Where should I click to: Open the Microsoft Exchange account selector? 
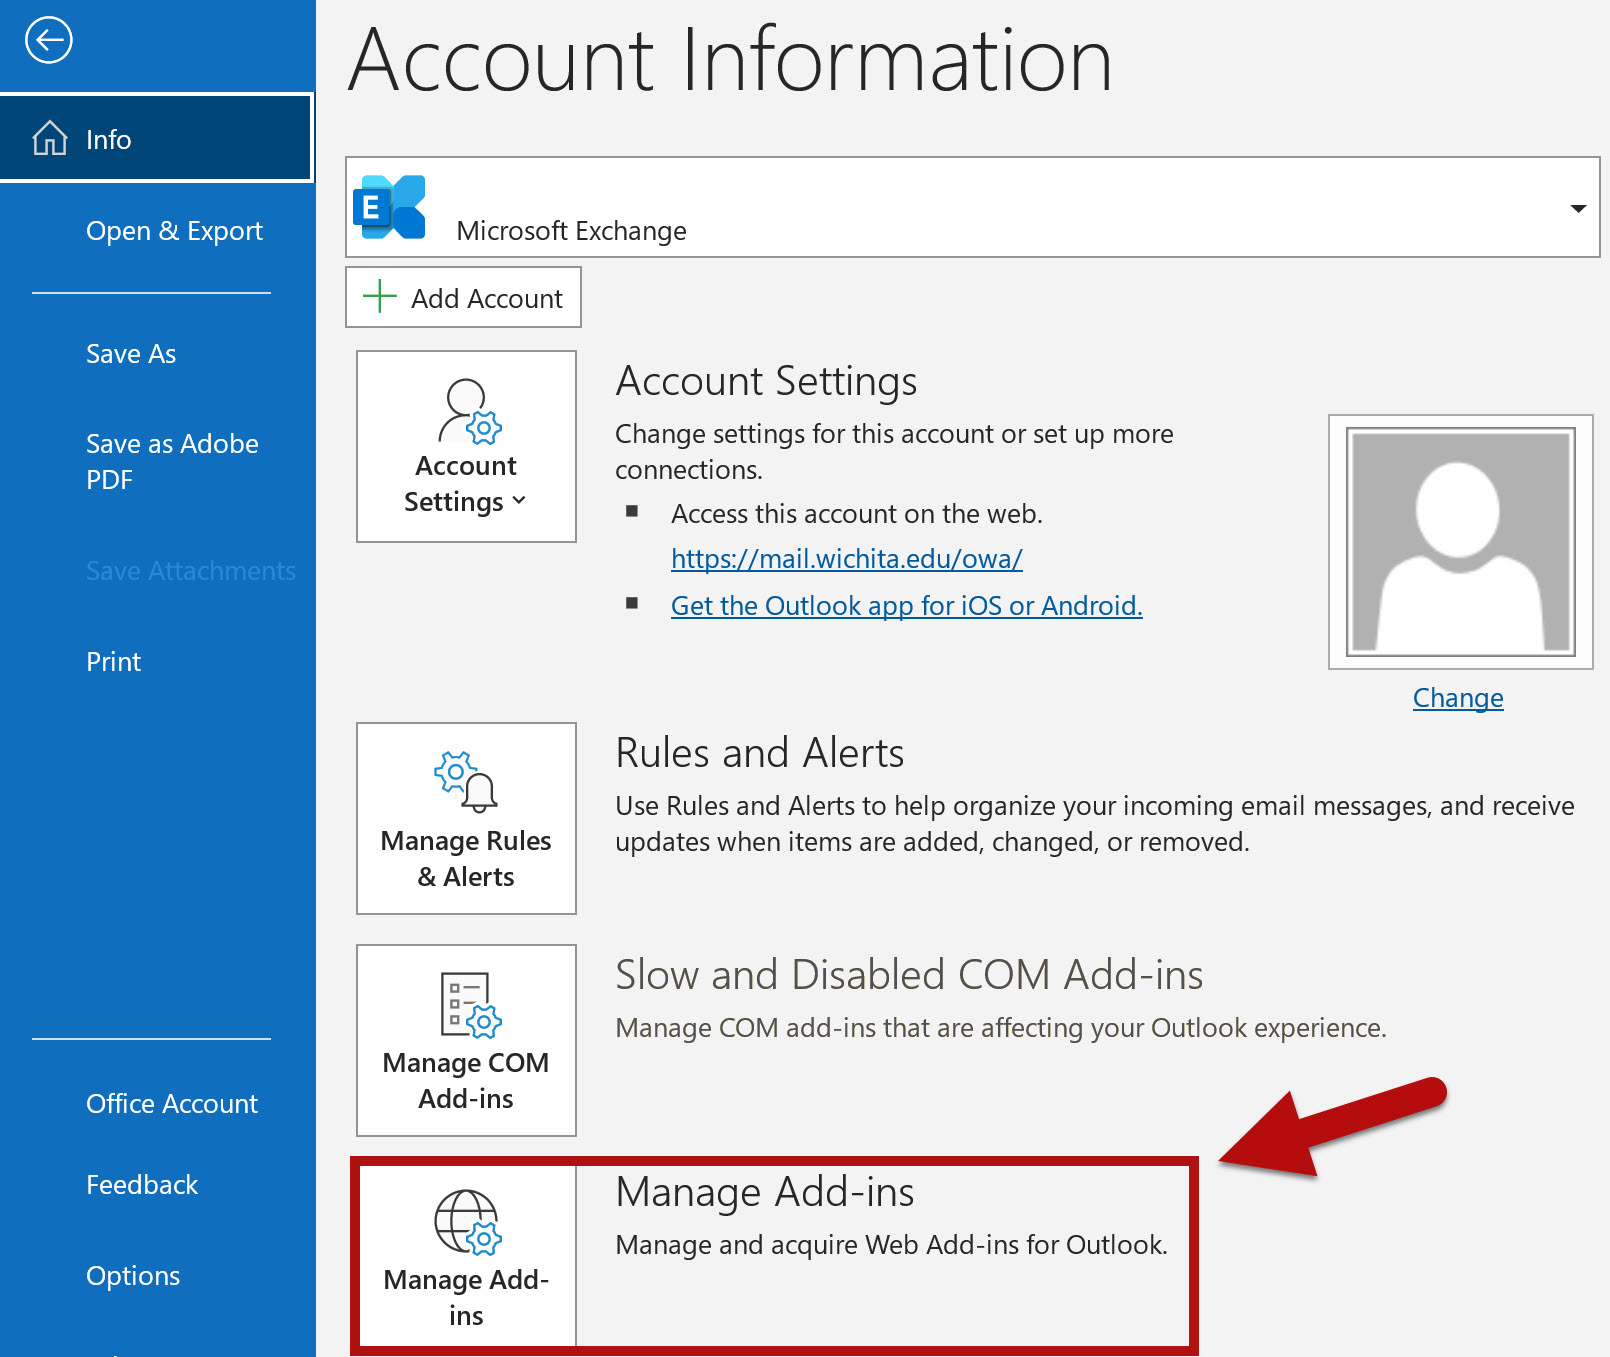click(970, 208)
